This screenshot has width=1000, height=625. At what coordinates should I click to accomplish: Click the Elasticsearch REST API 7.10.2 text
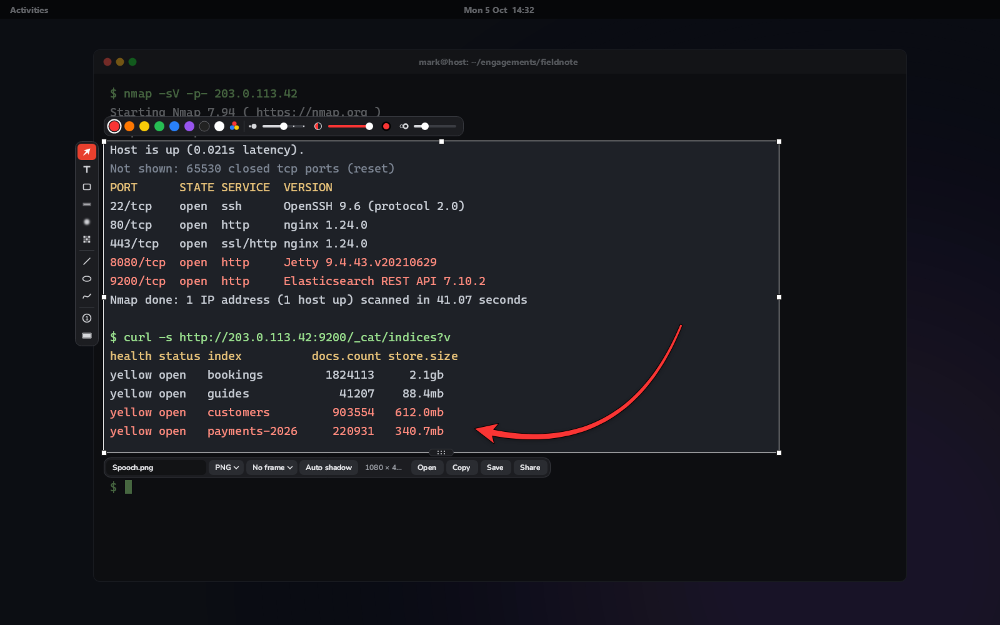[x=385, y=281]
